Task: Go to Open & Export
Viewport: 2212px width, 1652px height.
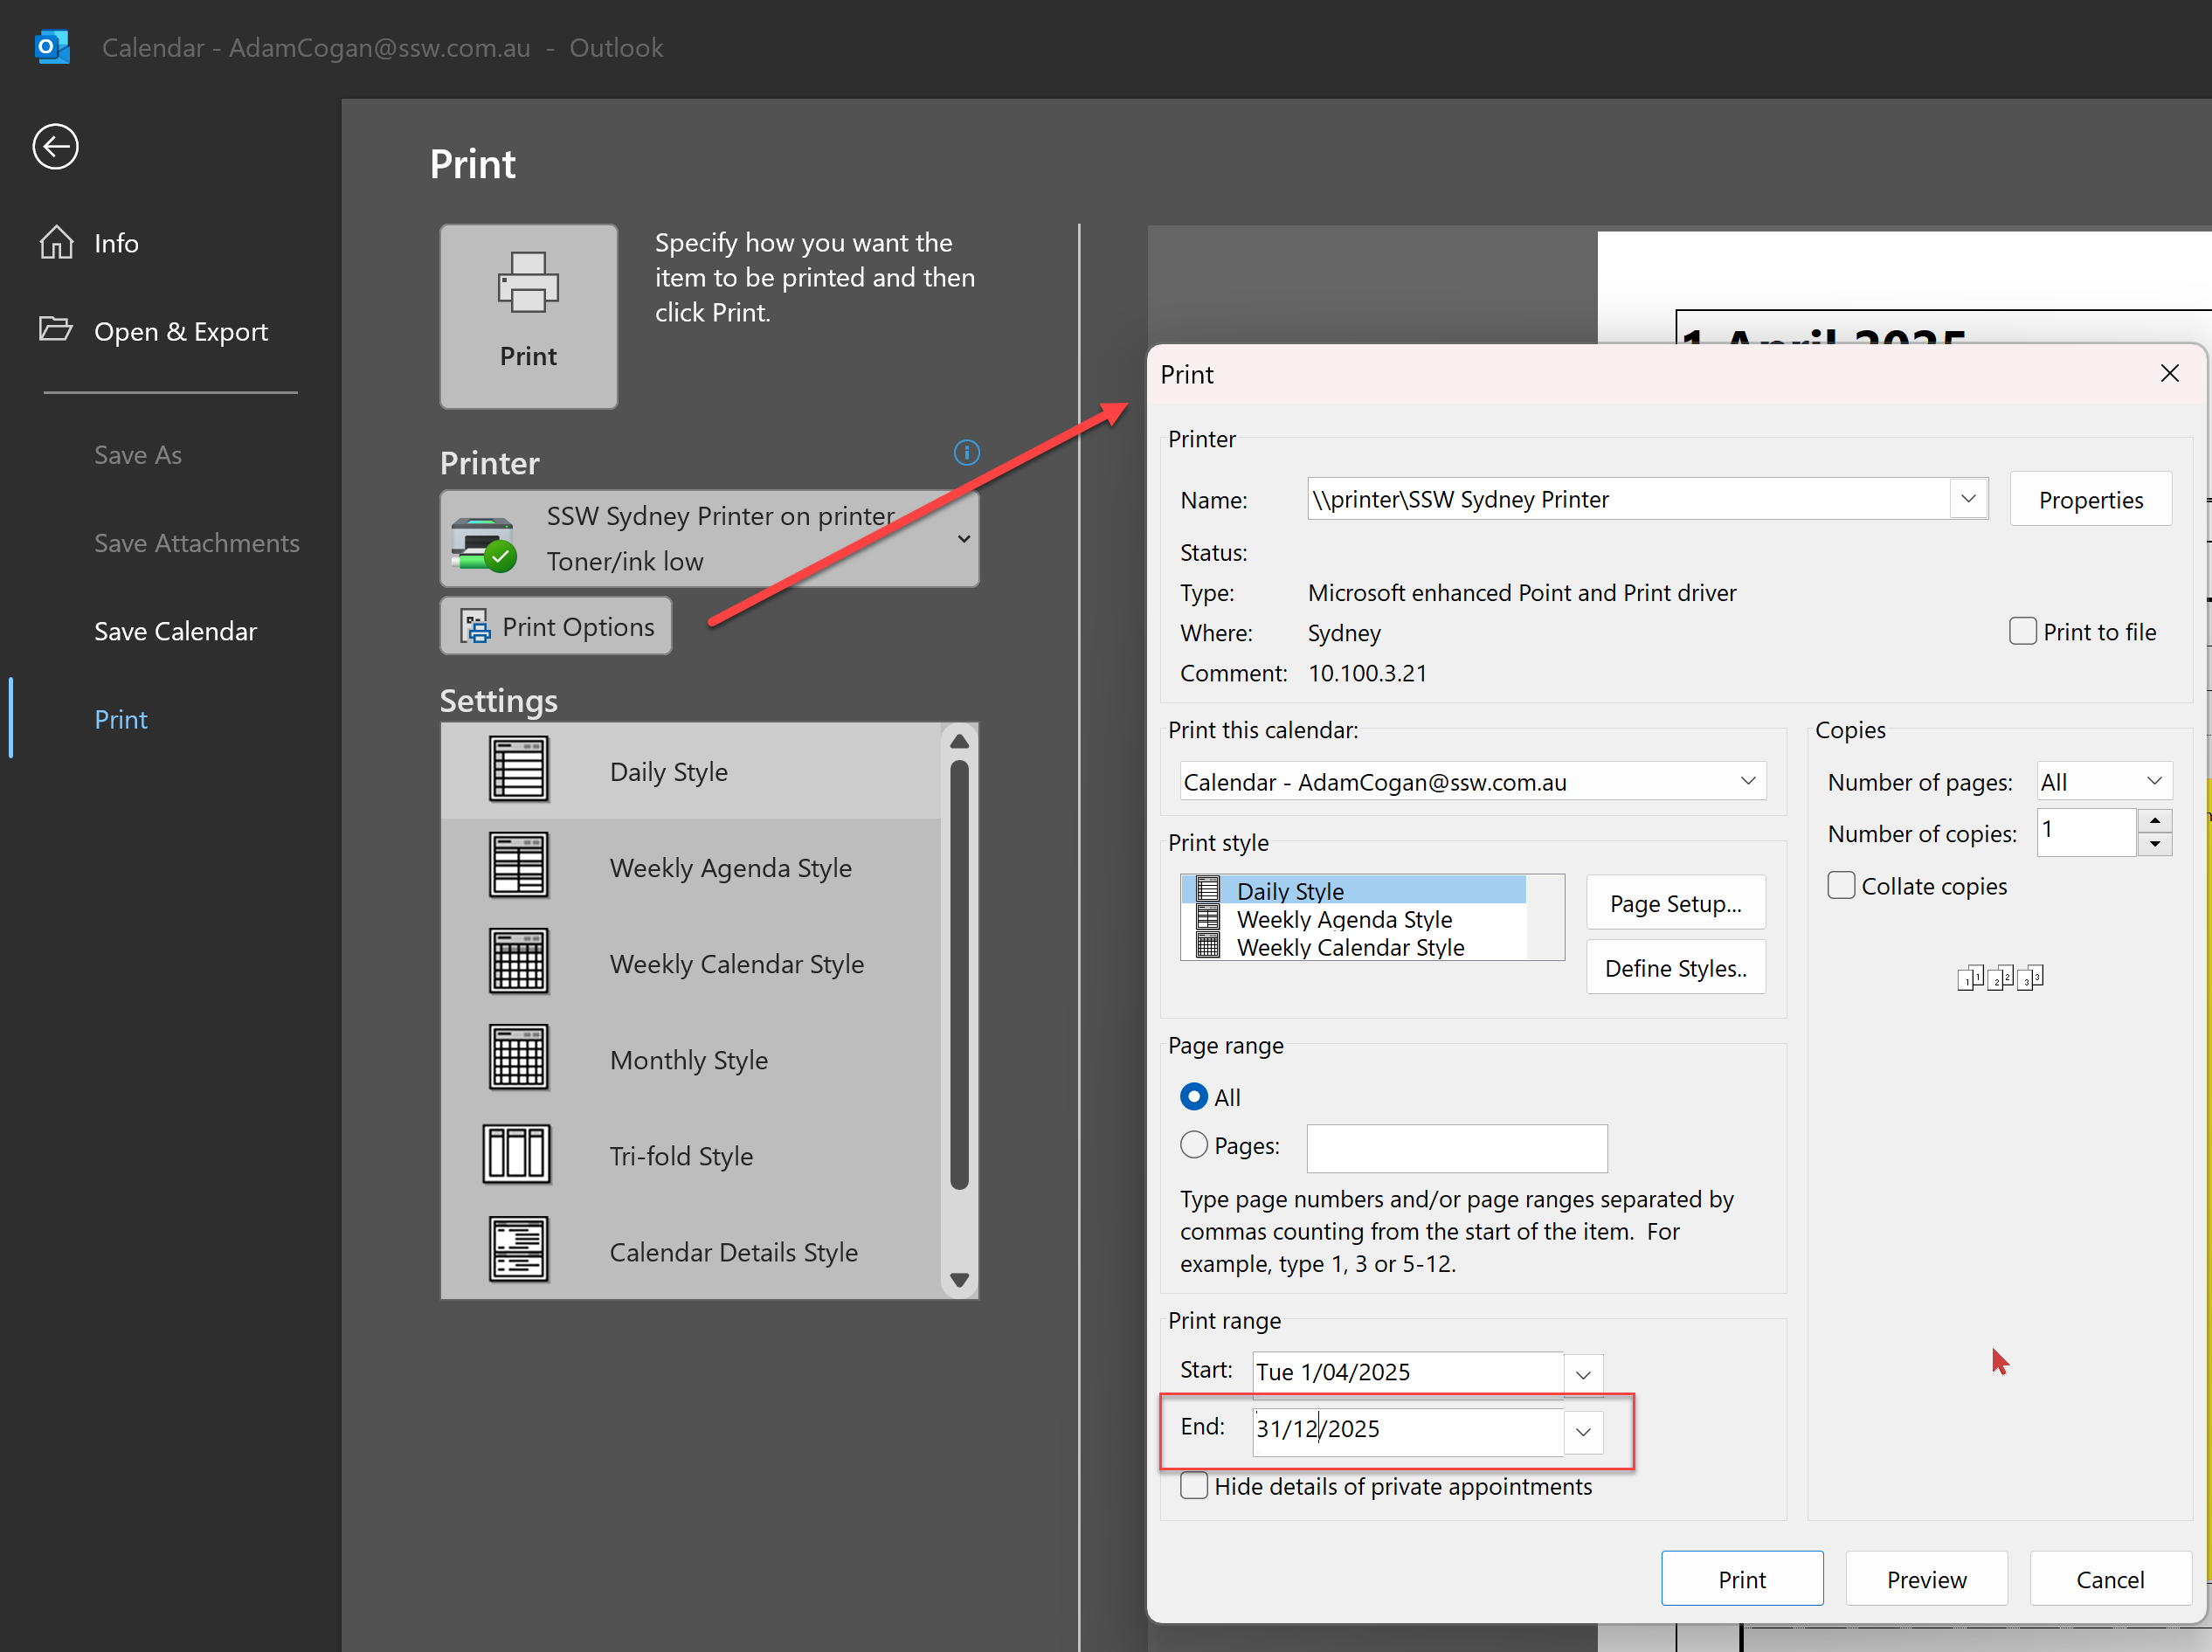Action: pos(180,331)
